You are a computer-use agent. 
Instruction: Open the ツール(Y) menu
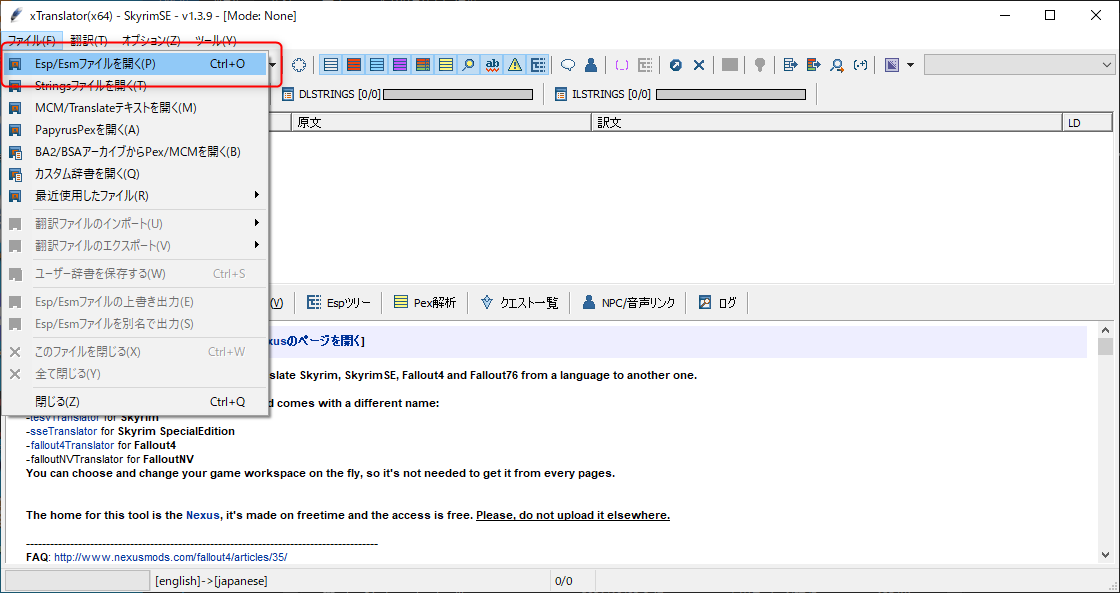pyautogui.click(x=216, y=41)
